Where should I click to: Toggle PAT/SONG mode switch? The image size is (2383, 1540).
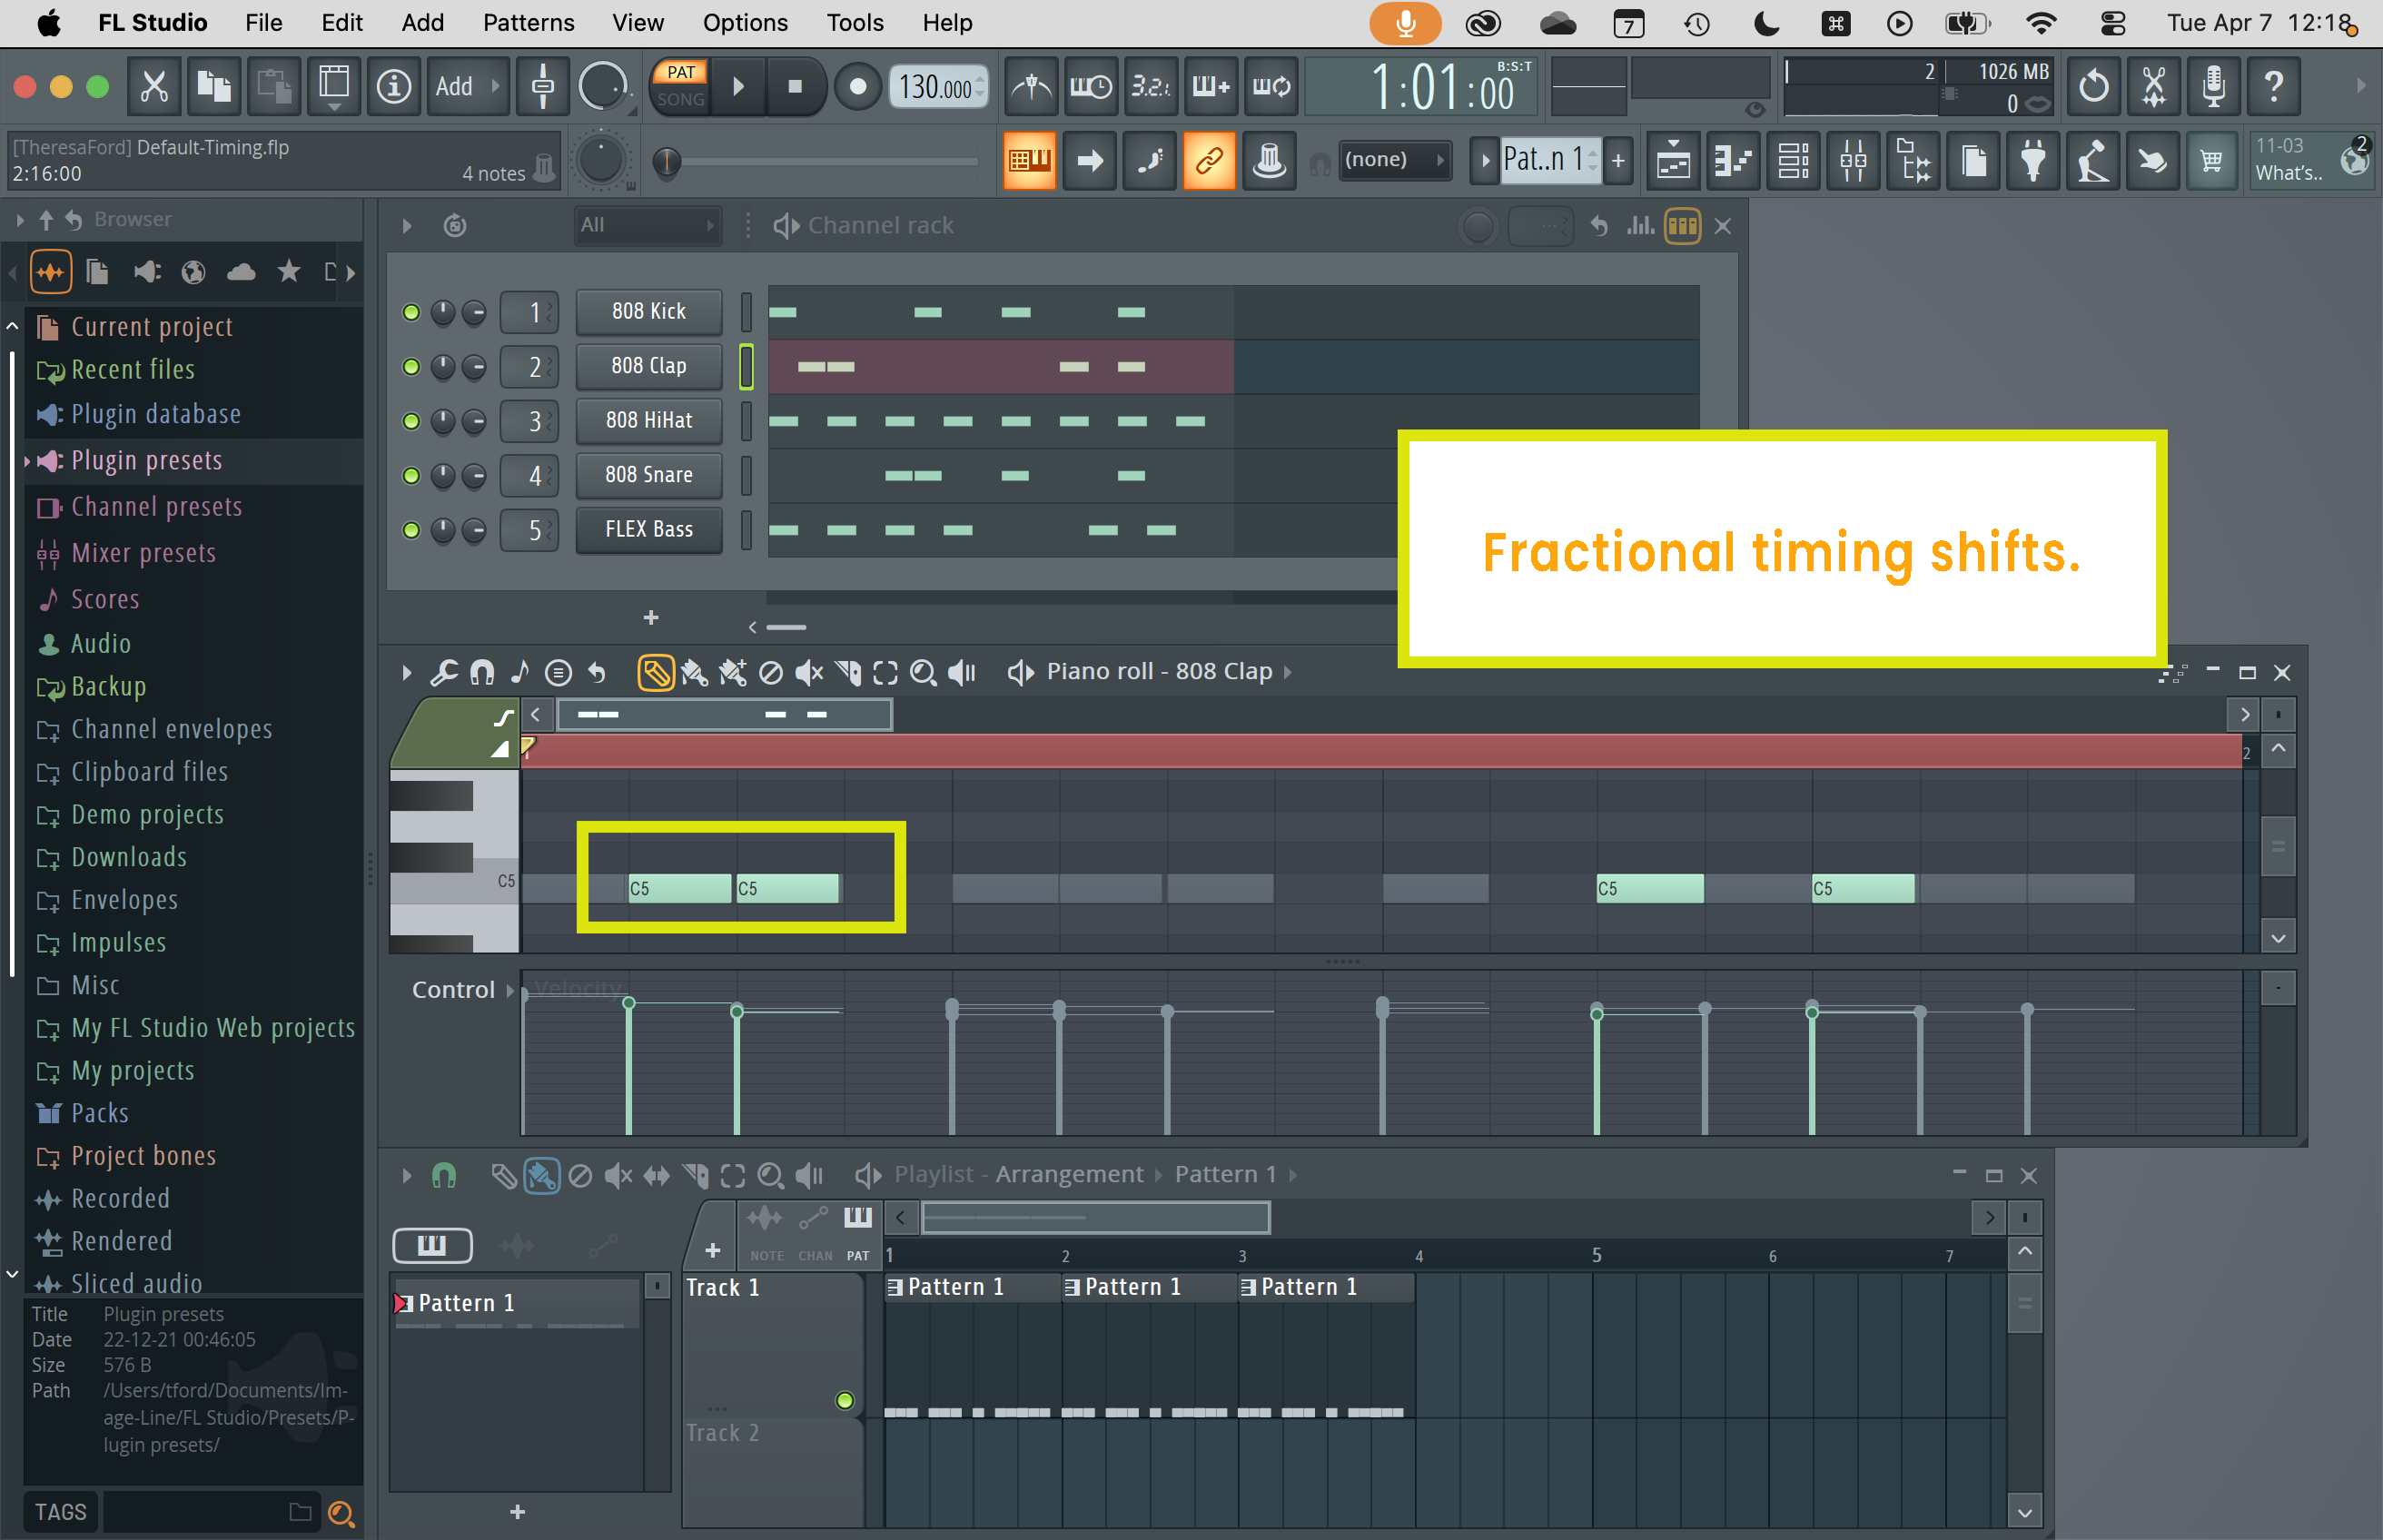point(681,86)
